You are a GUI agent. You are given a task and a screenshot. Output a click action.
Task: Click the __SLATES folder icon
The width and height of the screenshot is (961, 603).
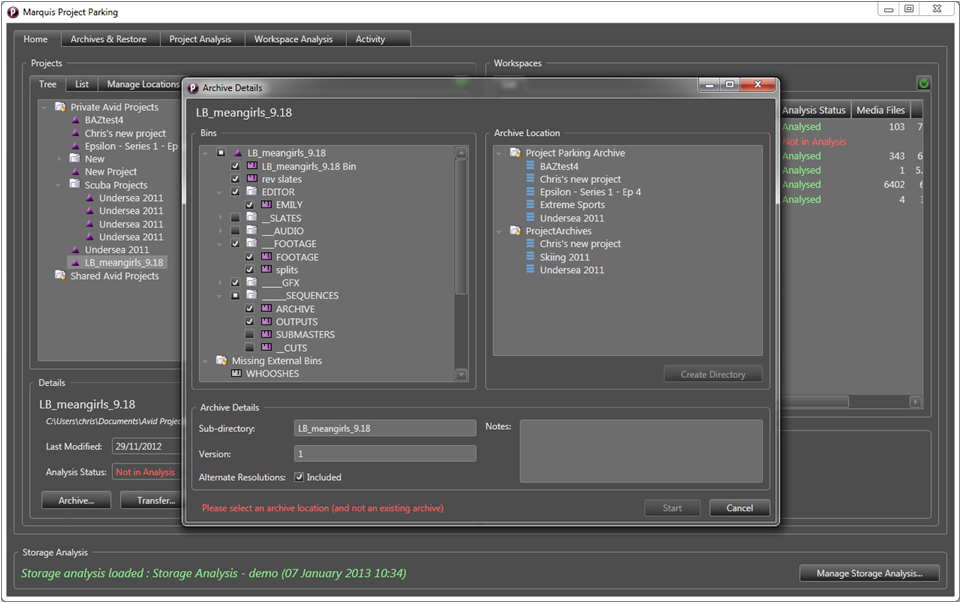(x=251, y=217)
